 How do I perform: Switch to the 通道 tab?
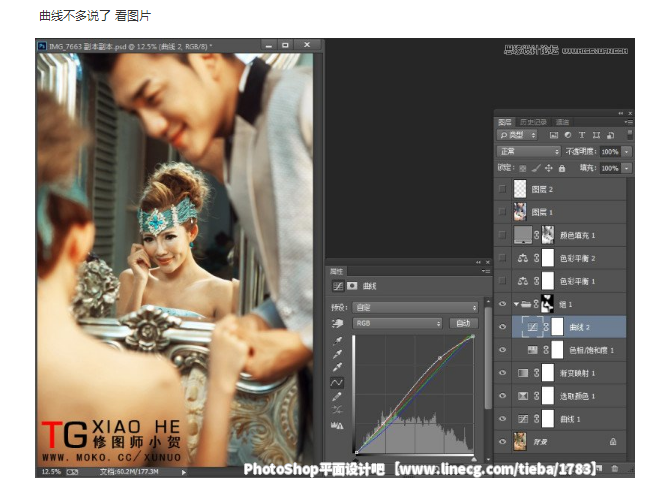pyautogui.click(x=562, y=122)
